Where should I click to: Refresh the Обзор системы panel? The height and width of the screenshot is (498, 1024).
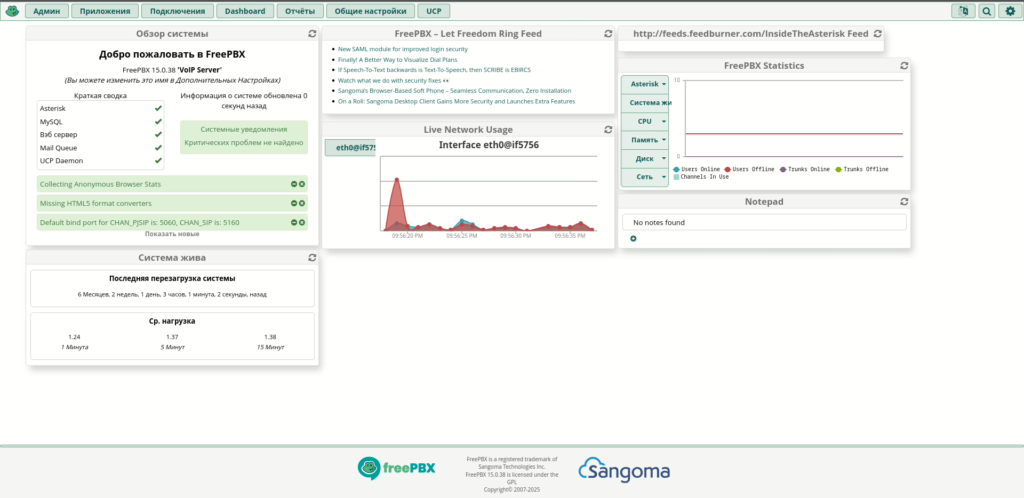click(x=312, y=33)
